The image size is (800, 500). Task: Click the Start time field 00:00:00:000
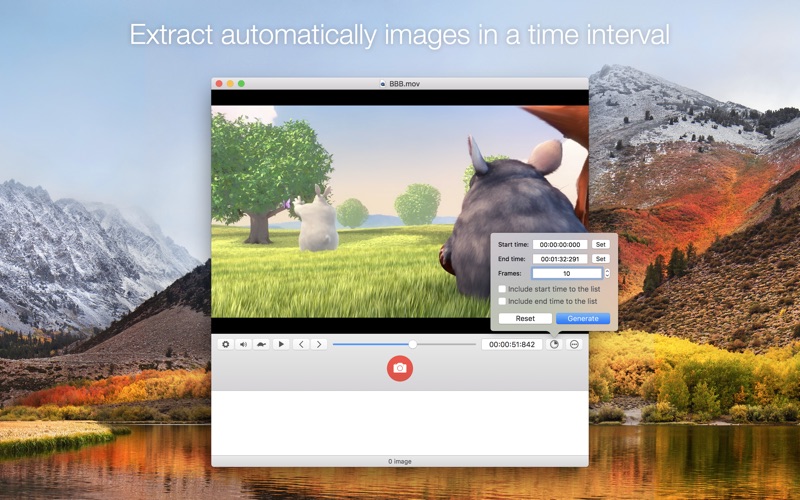coord(560,244)
